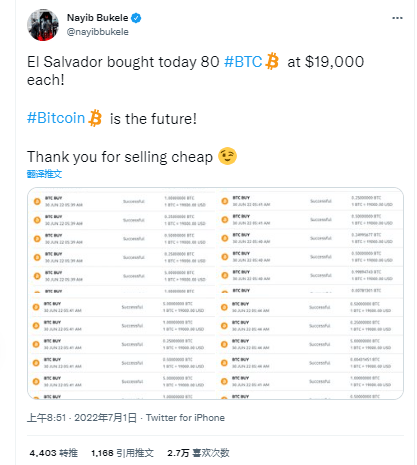
Task: Click the winking face emoji
Action: click(x=227, y=156)
